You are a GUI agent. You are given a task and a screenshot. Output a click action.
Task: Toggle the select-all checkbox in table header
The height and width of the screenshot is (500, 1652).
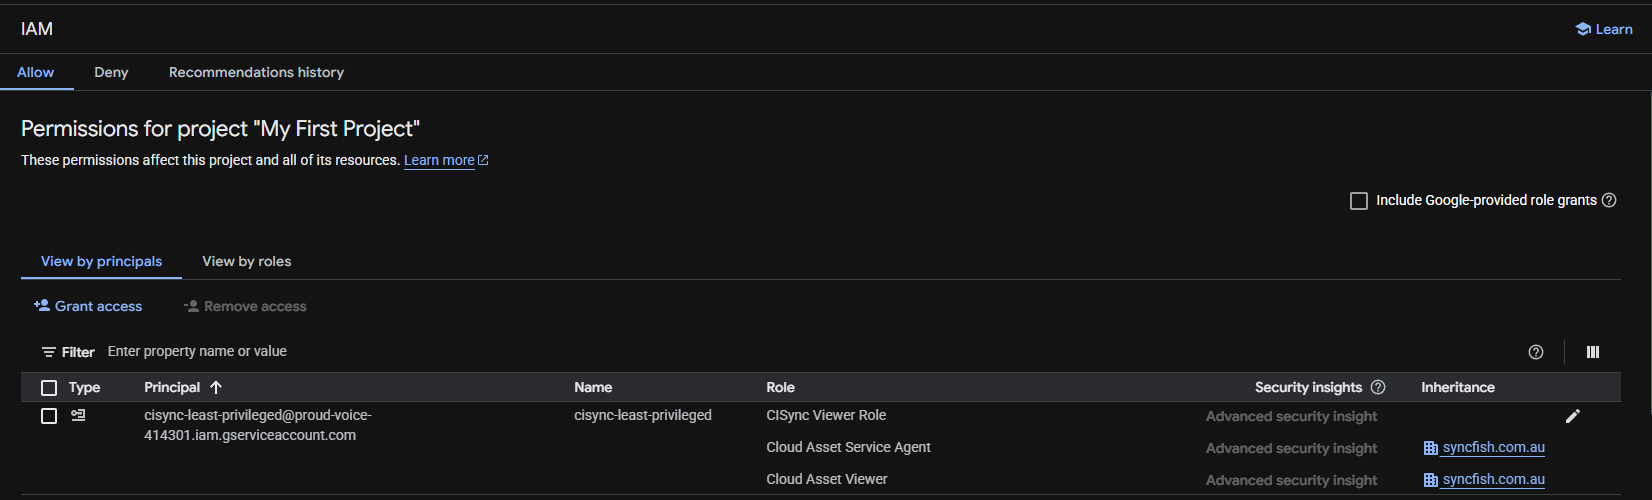49,388
